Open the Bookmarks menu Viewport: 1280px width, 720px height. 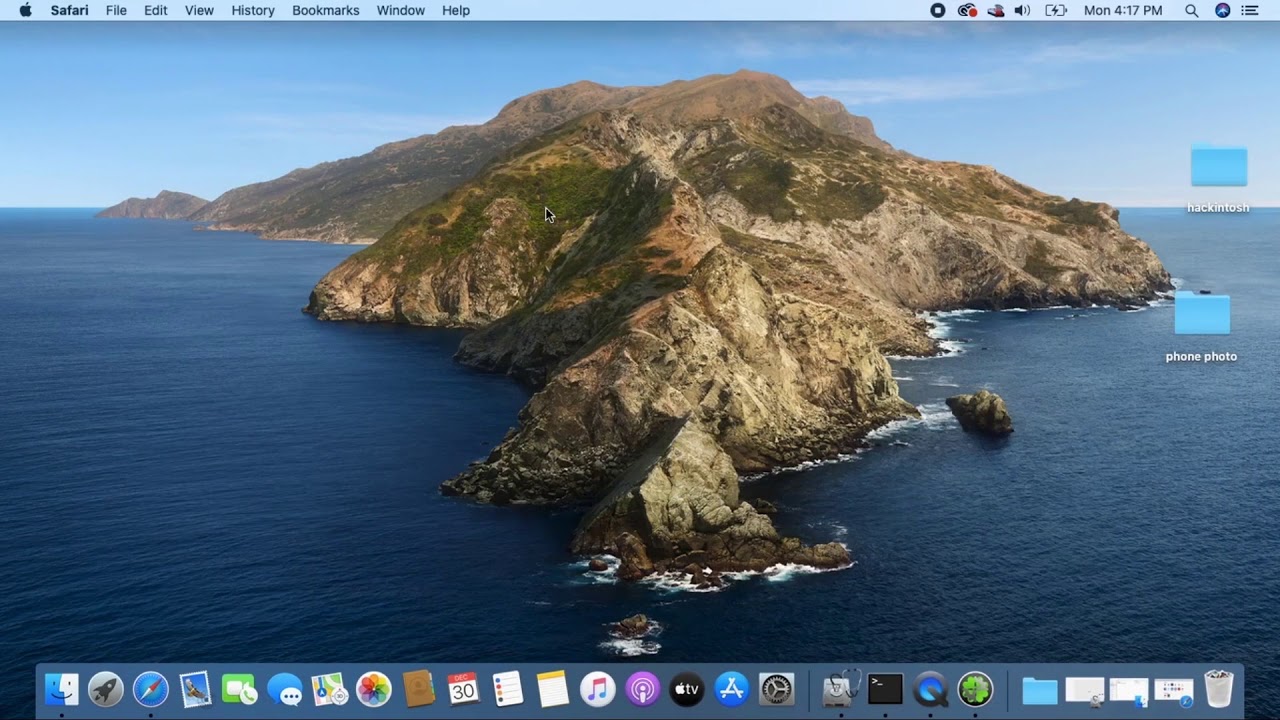click(x=325, y=10)
